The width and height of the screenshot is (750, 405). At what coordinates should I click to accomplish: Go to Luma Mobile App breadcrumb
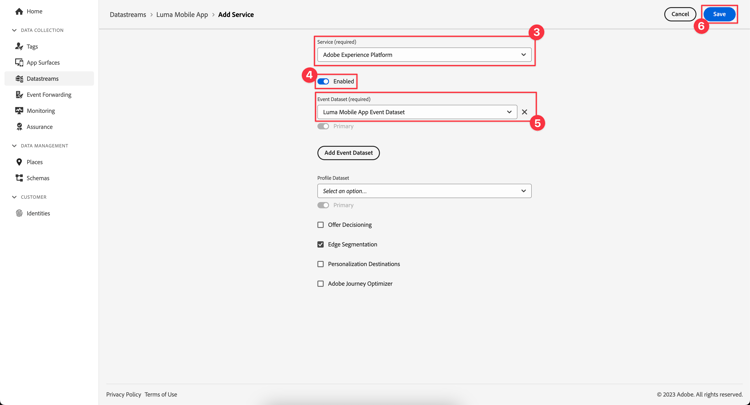(x=182, y=15)
